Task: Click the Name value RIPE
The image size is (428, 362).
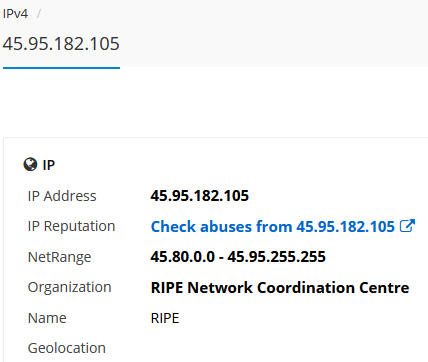Action: coord(165,318)
